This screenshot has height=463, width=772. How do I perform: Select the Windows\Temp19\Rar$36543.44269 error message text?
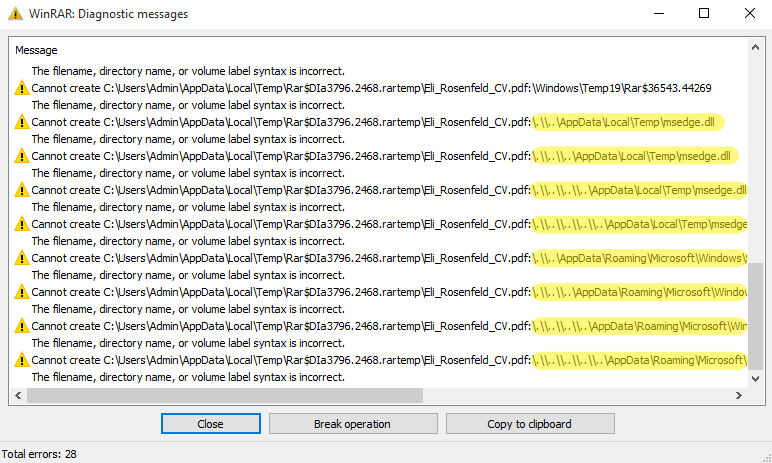click(x=370, y=88)
